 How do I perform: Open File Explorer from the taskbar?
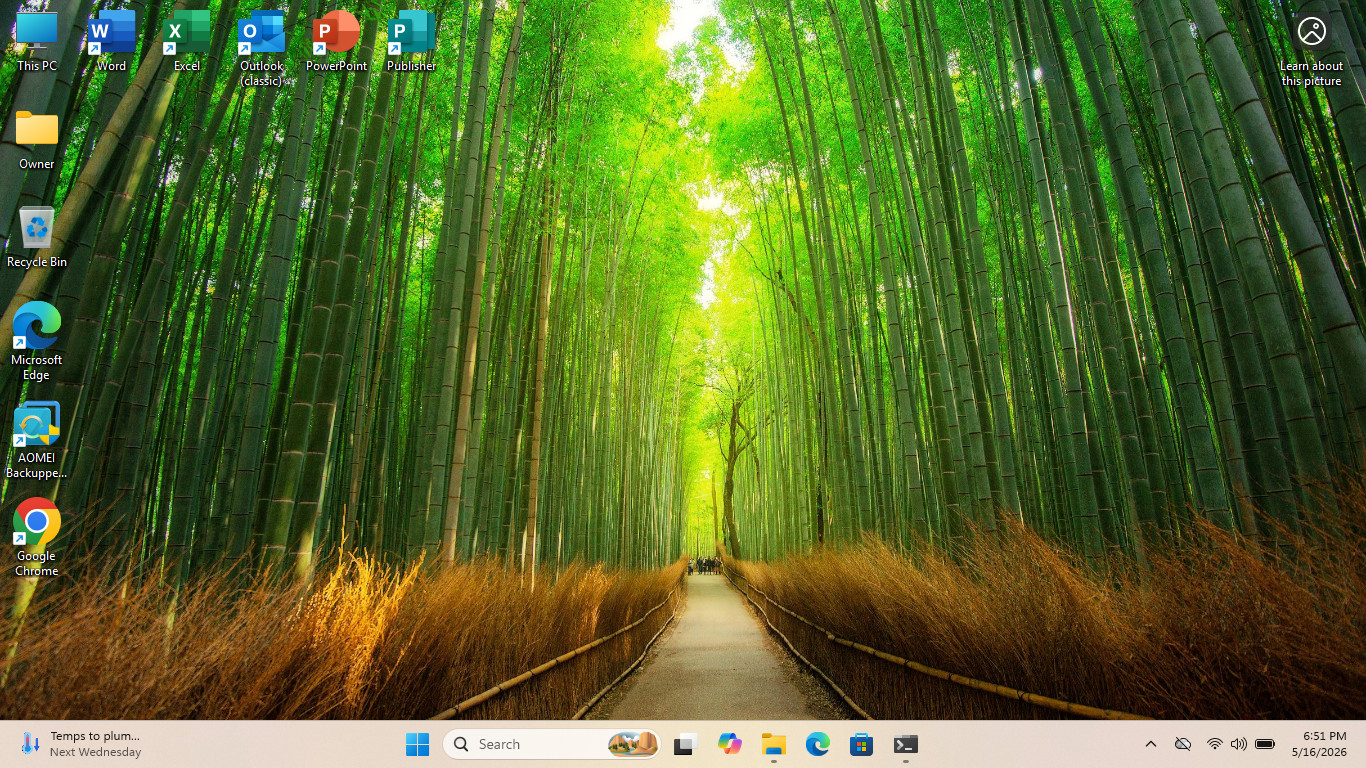[774, 744]
